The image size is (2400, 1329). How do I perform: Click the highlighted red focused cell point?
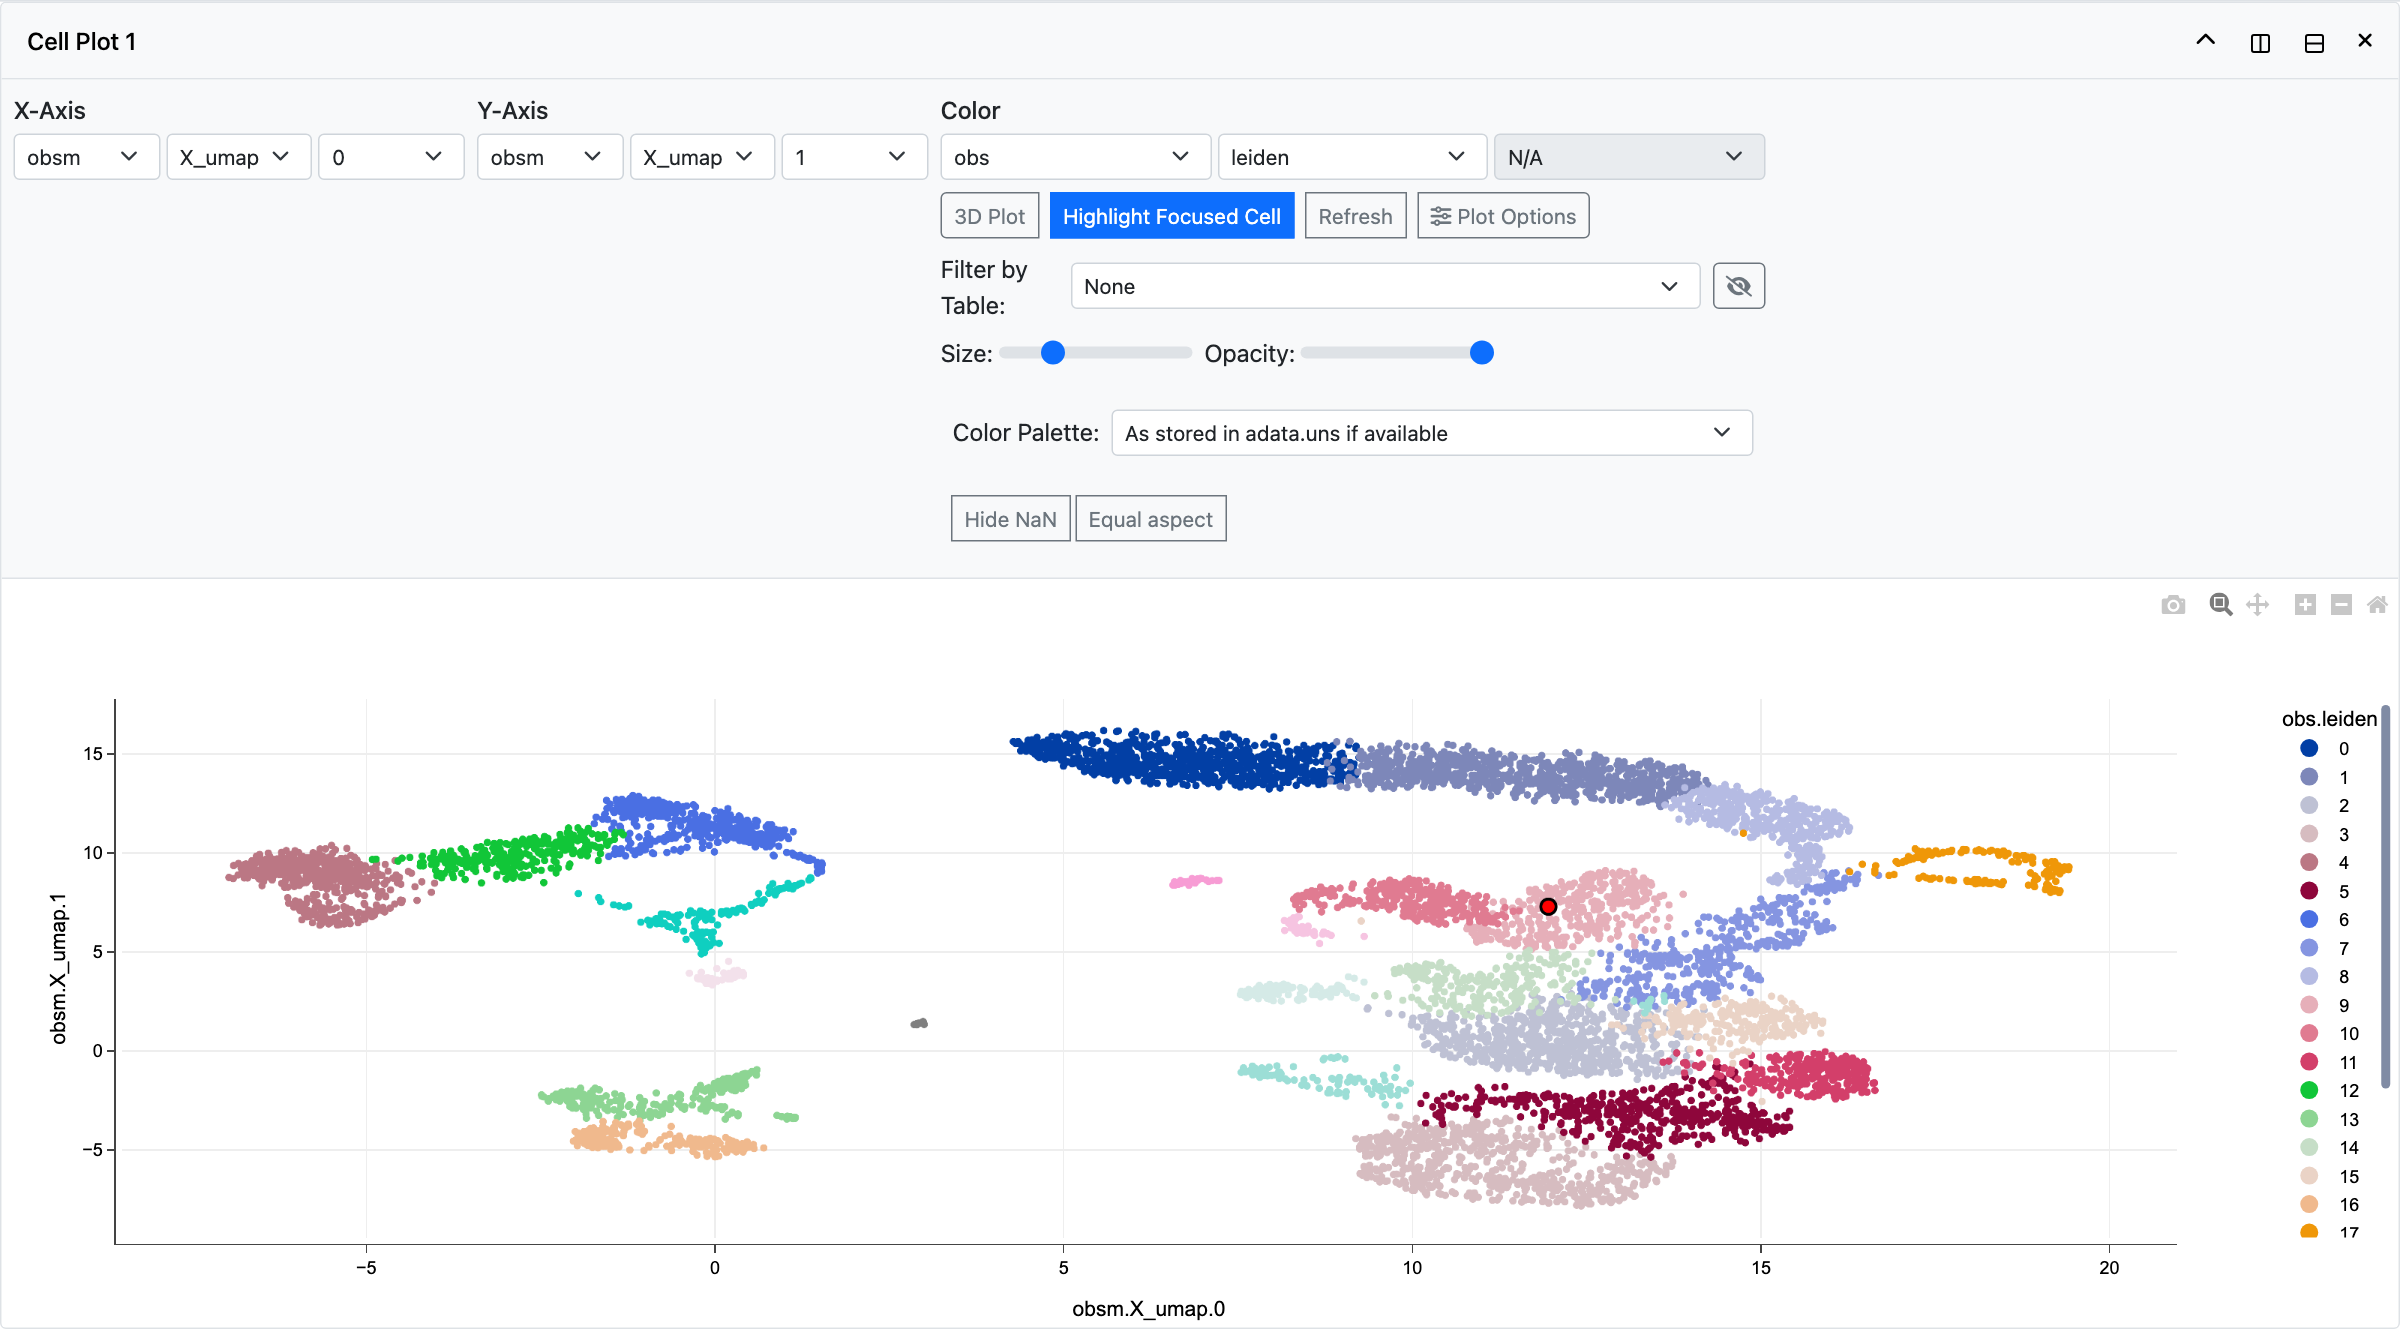tap(1548, 907)
